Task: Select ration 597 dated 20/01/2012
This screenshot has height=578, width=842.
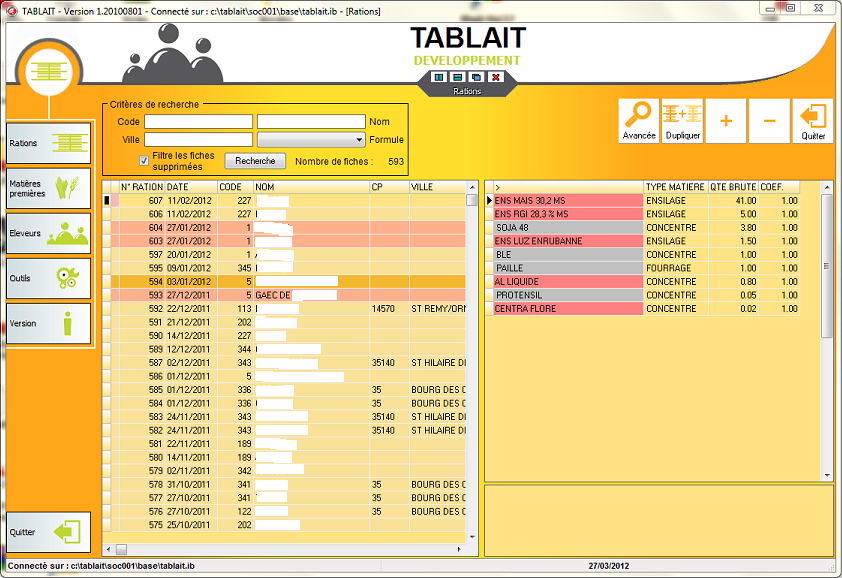Action: pos(285,255)
